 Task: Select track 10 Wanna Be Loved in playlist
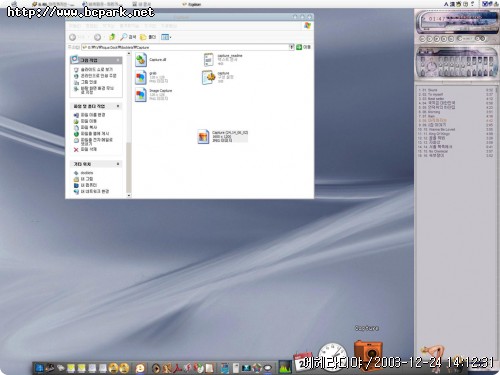click(455, 129)
